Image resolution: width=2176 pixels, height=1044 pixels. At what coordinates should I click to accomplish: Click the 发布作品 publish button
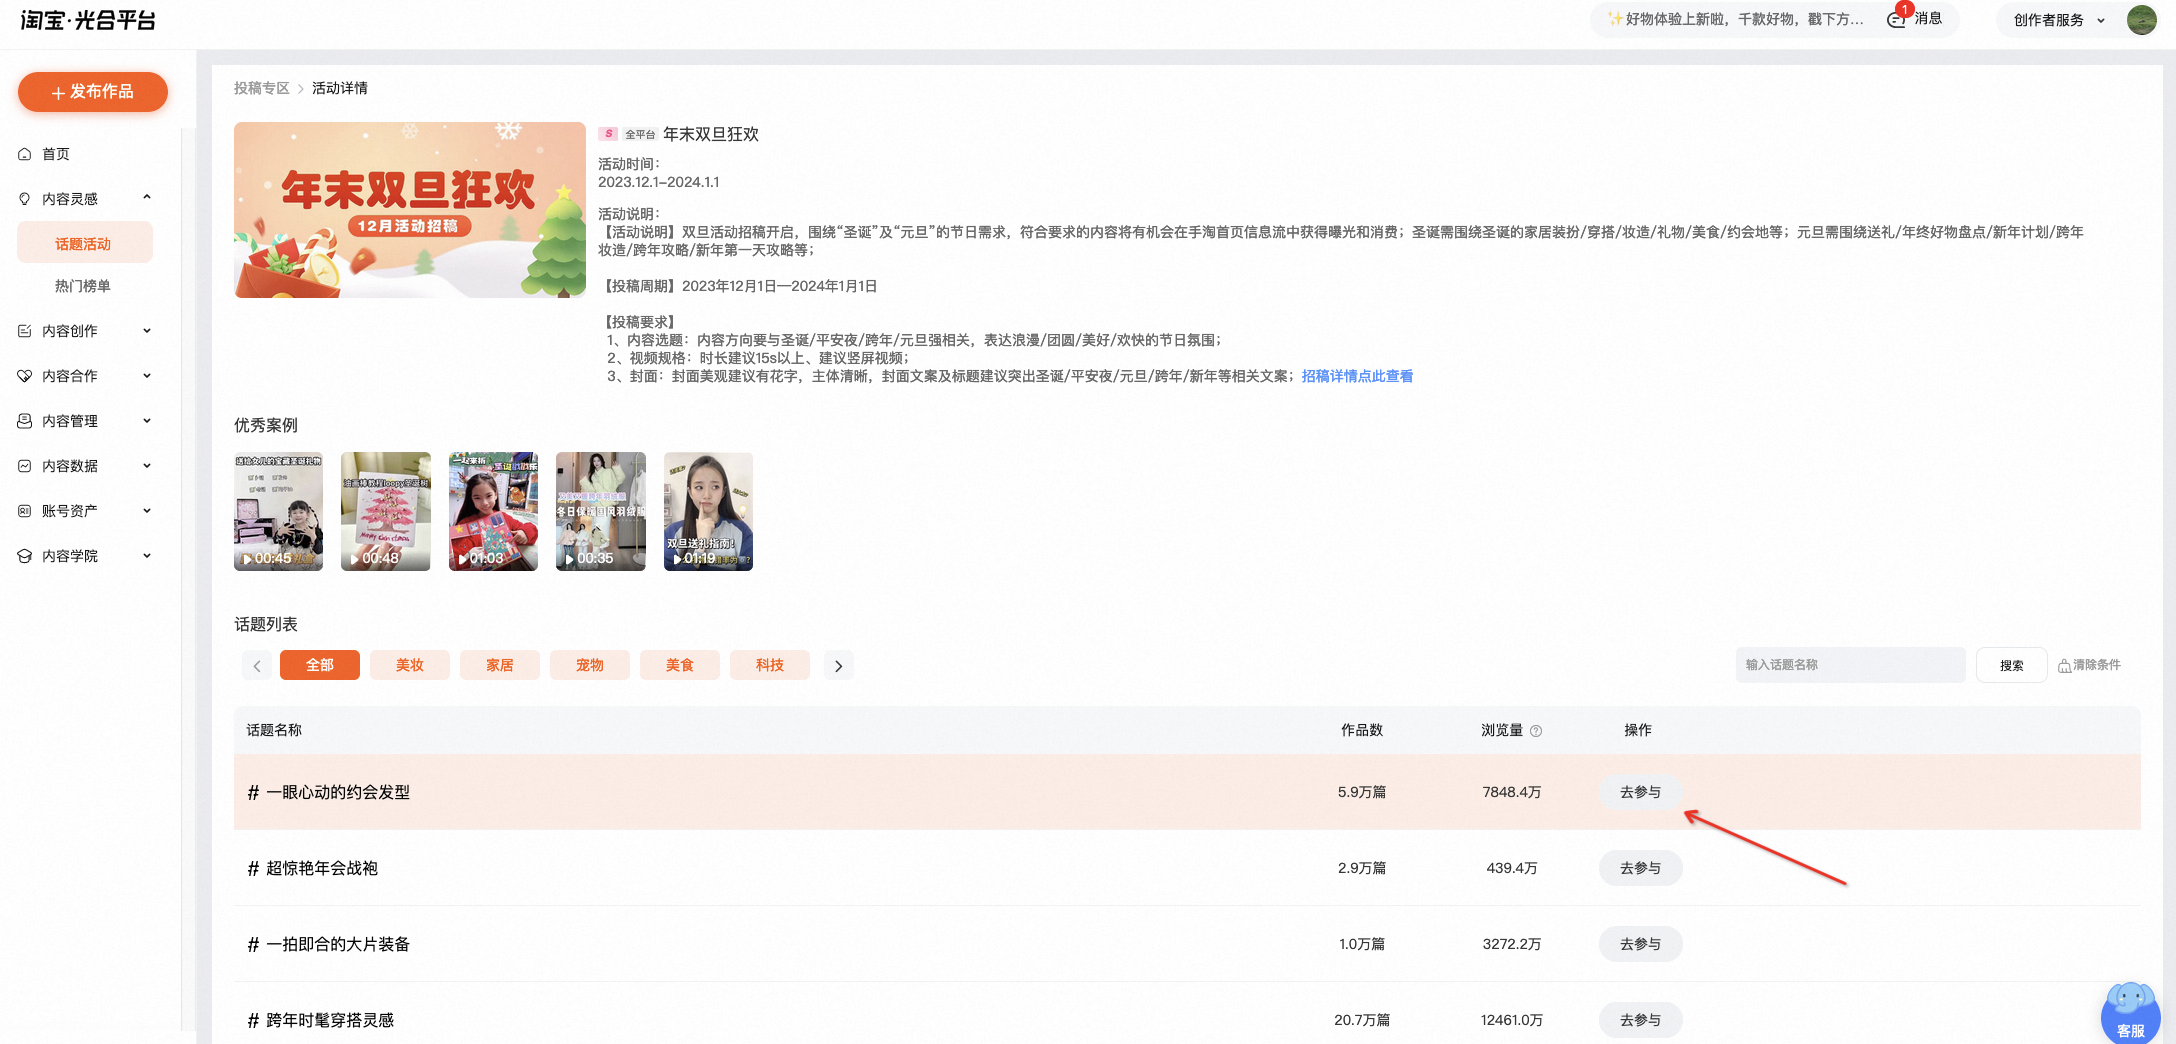point(92,92)
